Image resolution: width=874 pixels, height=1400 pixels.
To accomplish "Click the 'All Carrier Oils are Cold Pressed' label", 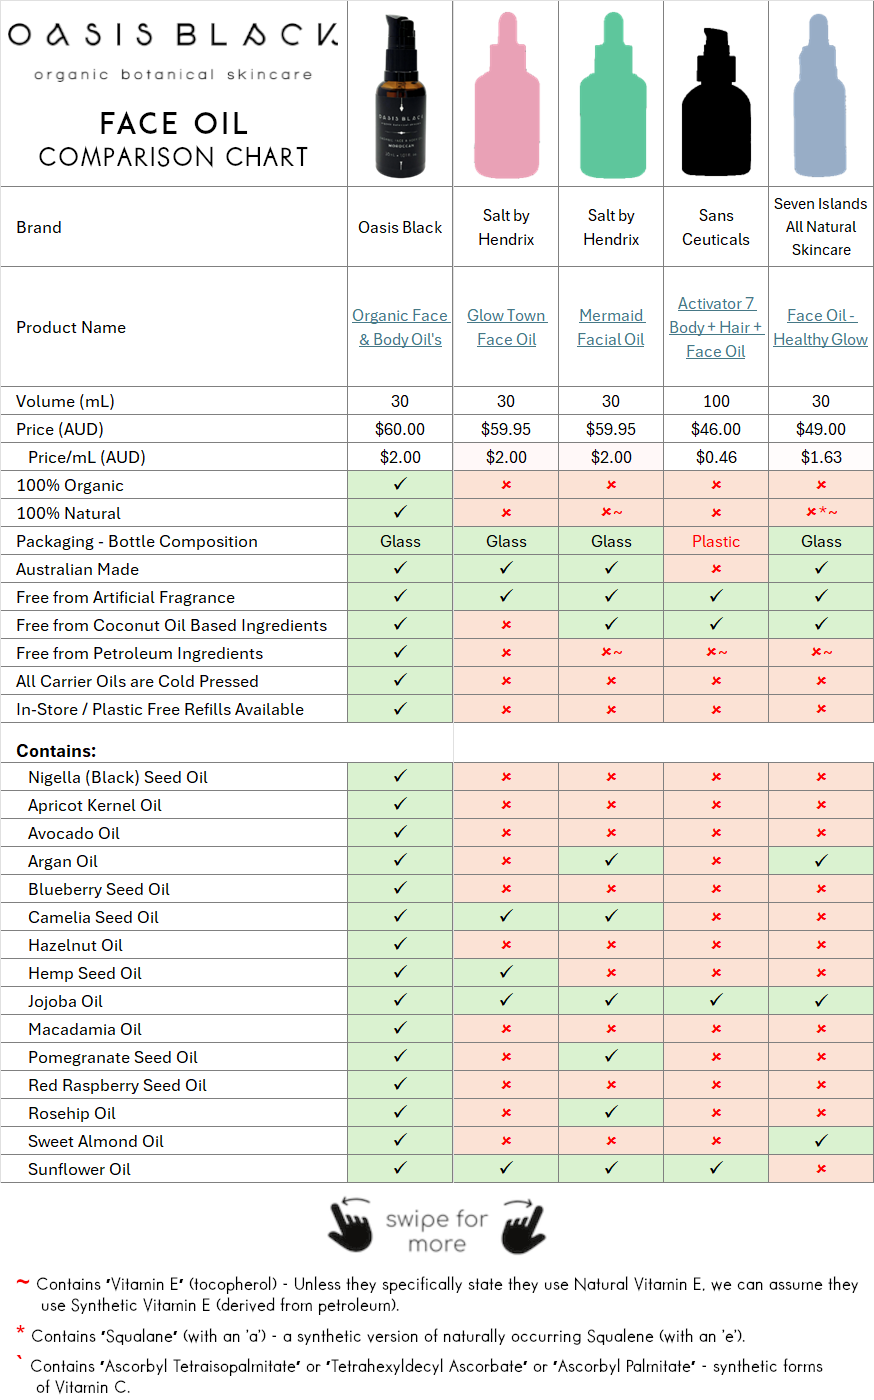I will [137, 681].
